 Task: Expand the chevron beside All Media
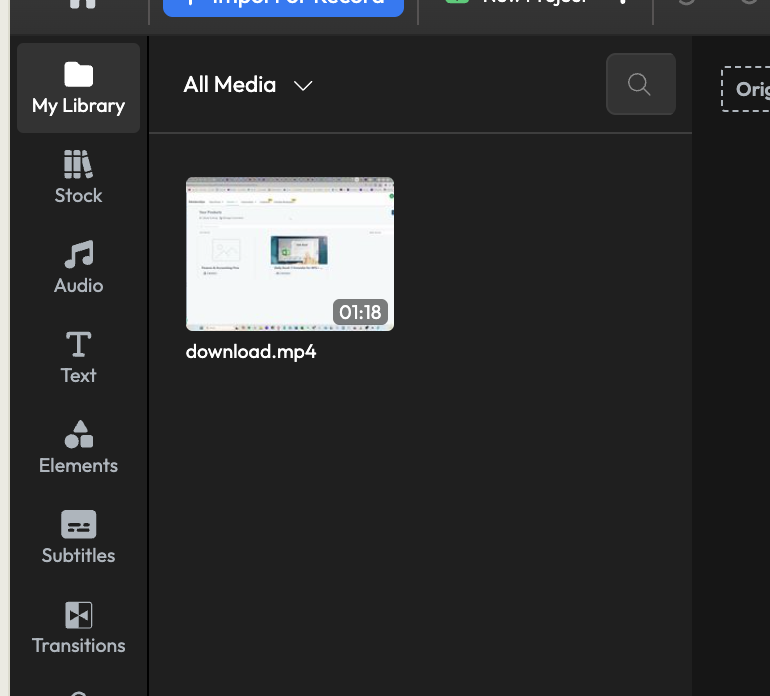[x=303, y=86]
